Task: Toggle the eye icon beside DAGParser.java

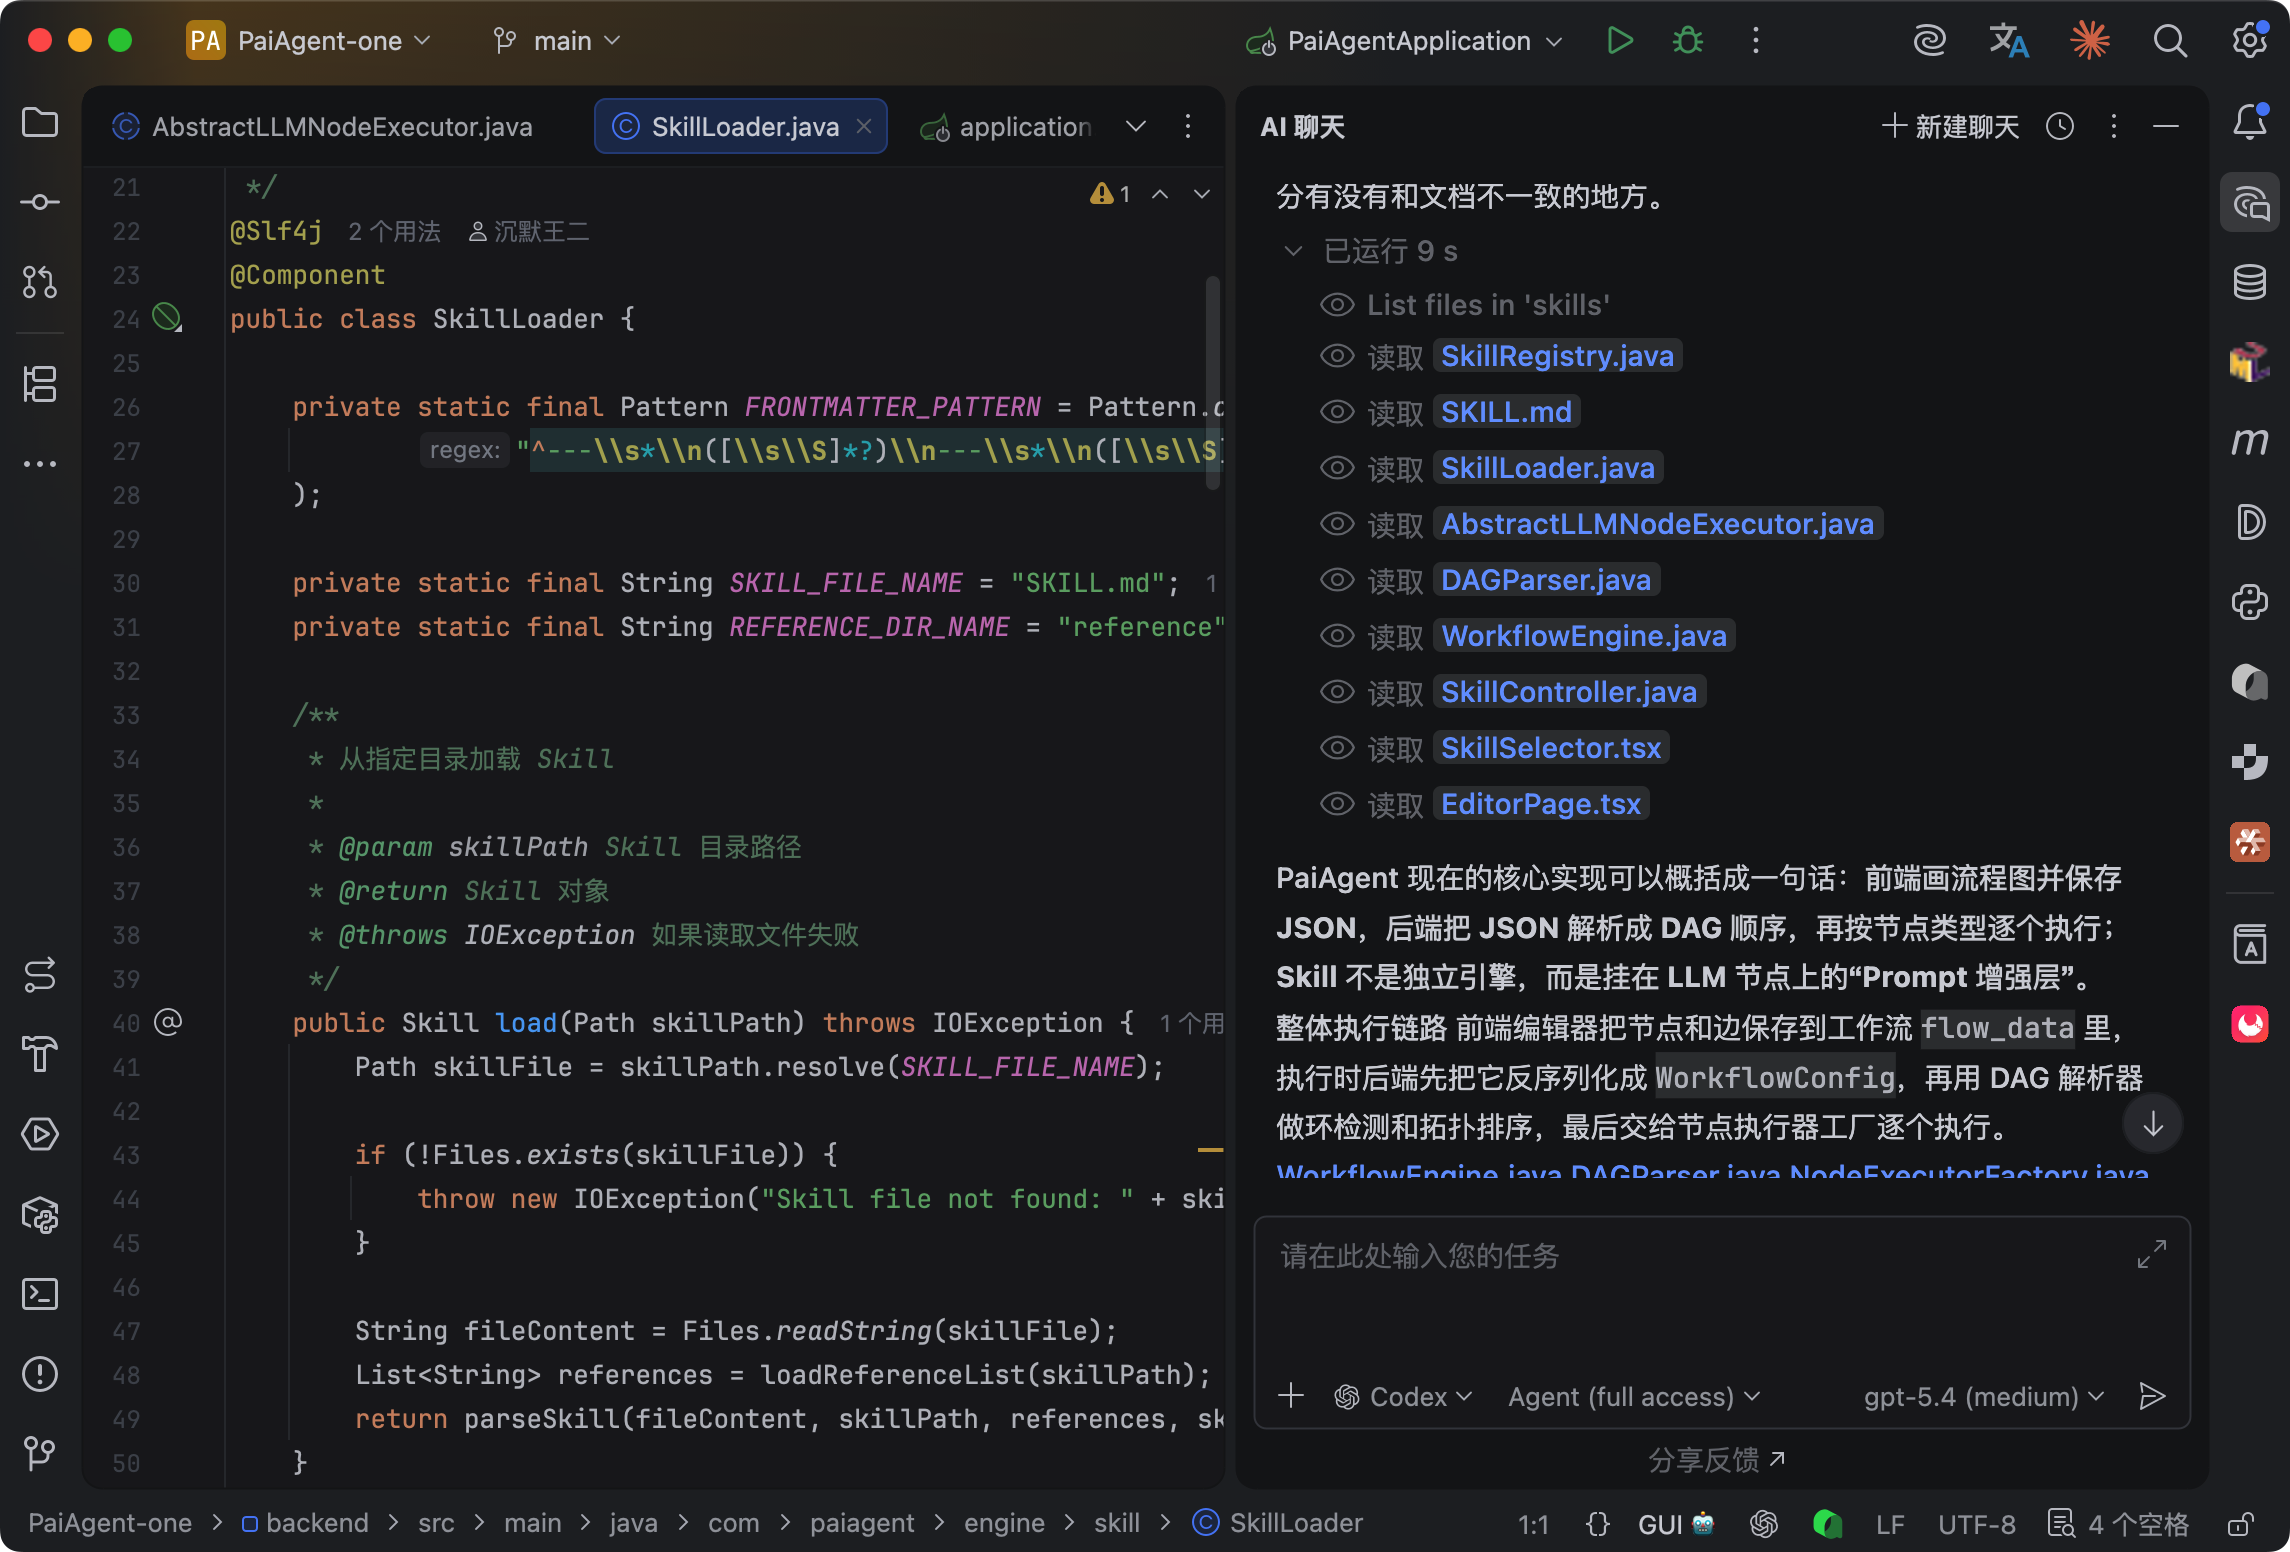Action: (1337, 580)
